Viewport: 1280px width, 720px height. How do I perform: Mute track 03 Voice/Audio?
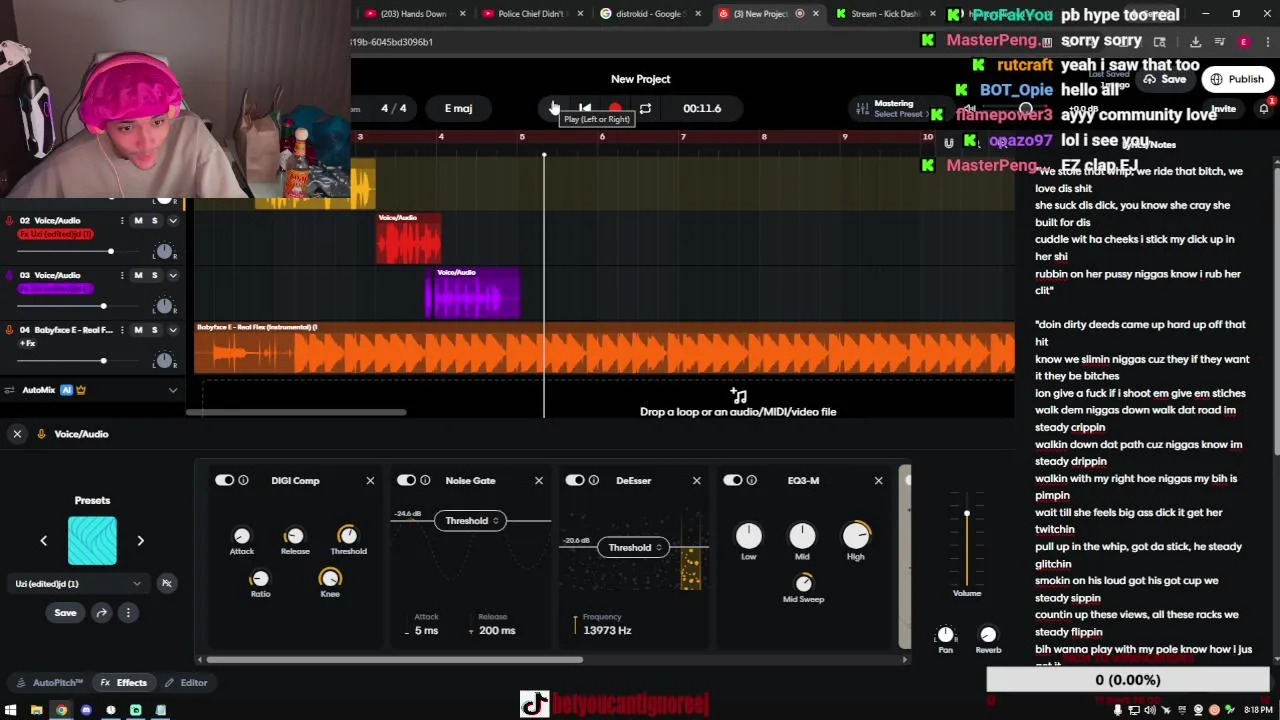(x=138, y=275)
